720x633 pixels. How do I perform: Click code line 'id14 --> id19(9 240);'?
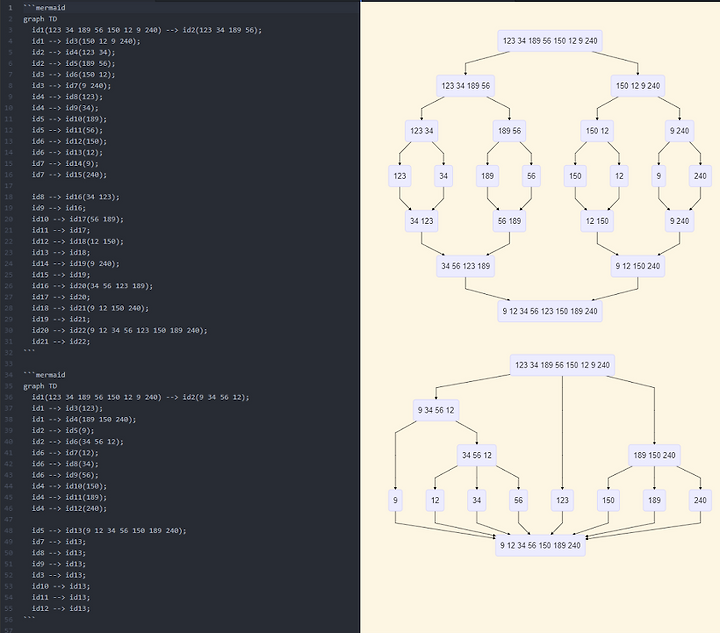coord(75,263)
